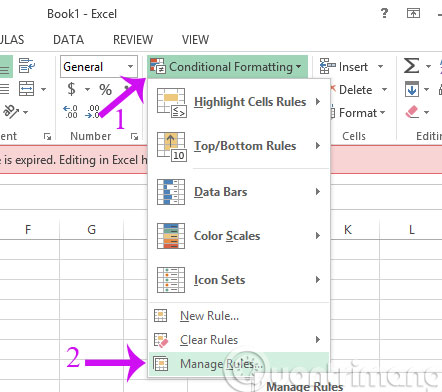Select column L header

411,229
